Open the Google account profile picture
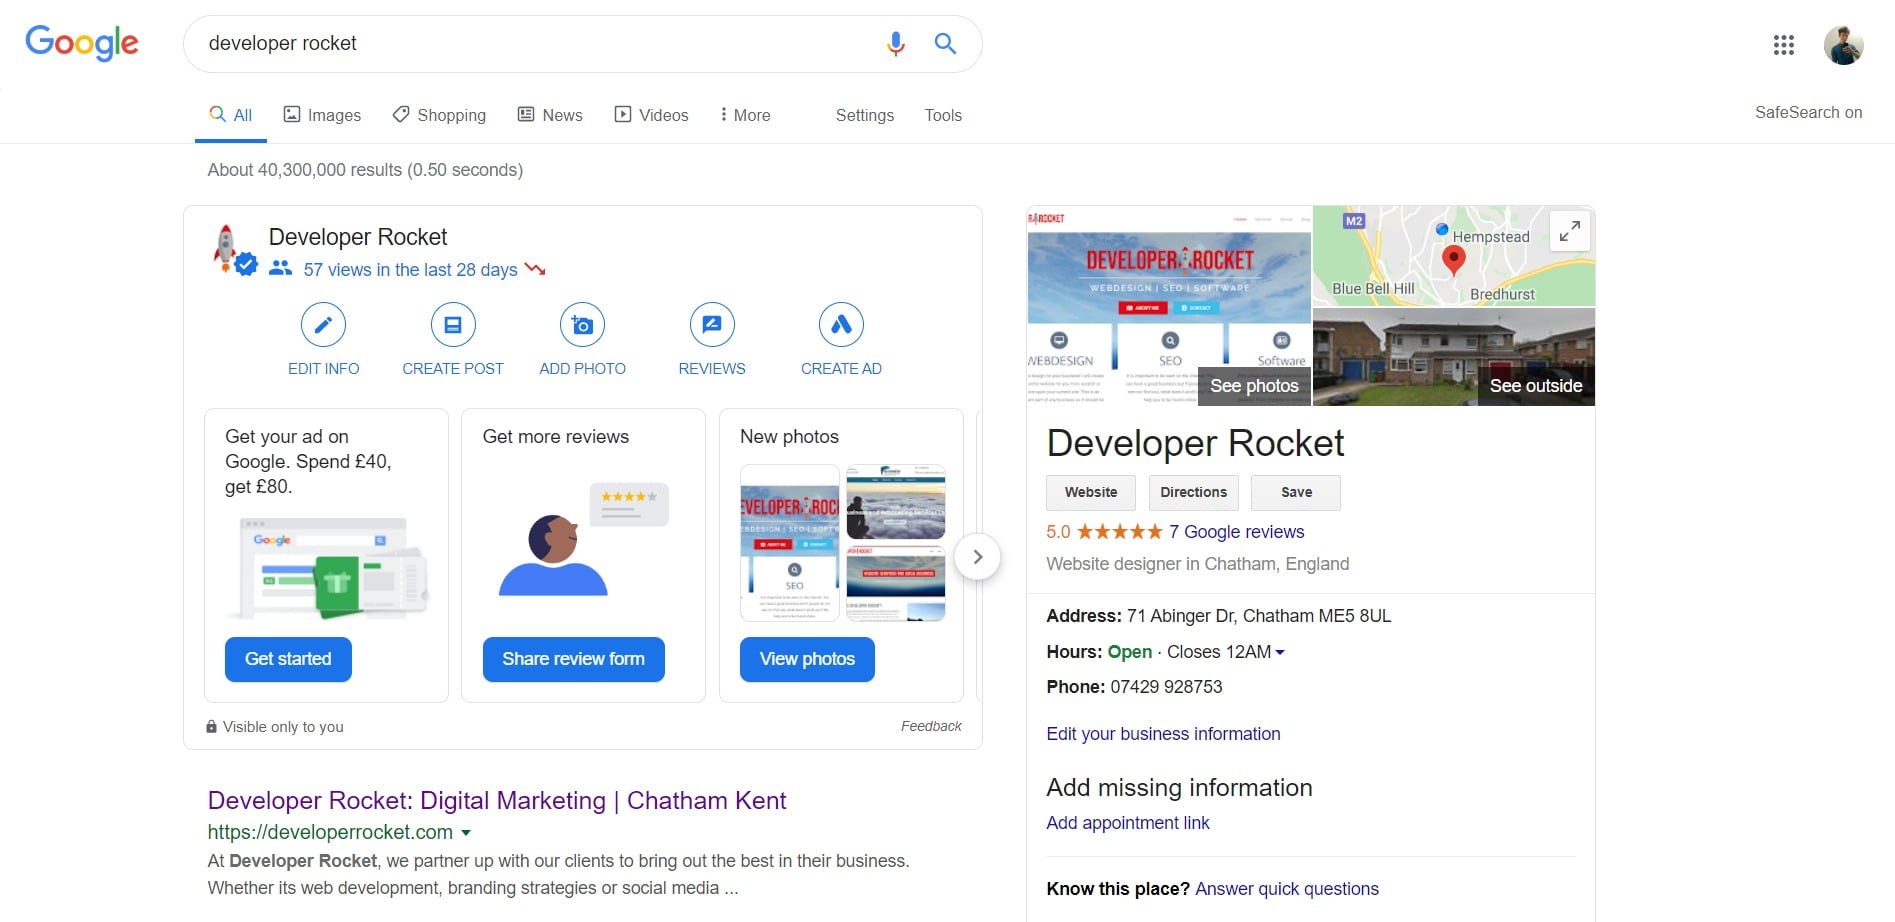 point(1843,45)
